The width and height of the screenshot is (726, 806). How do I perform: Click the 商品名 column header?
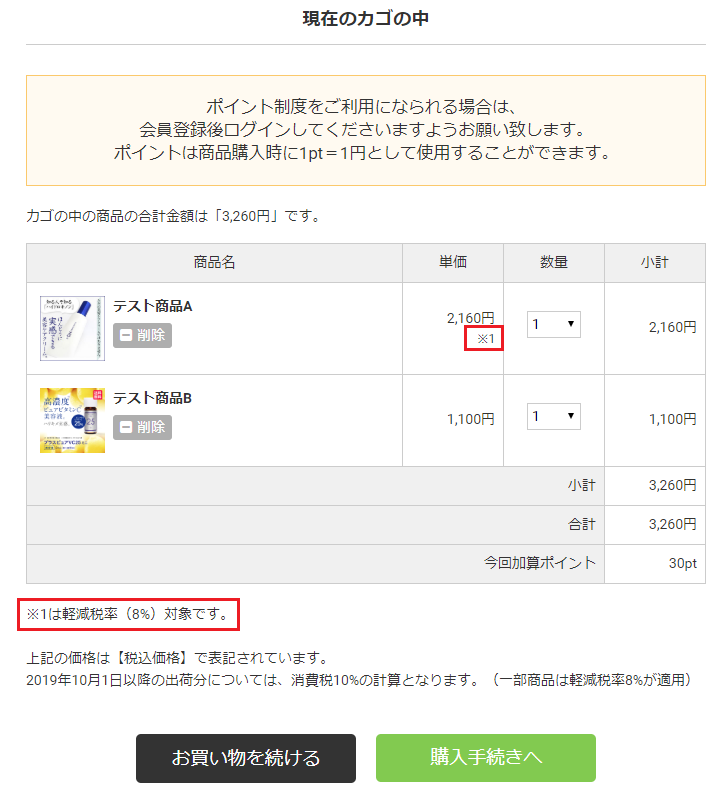214,263
